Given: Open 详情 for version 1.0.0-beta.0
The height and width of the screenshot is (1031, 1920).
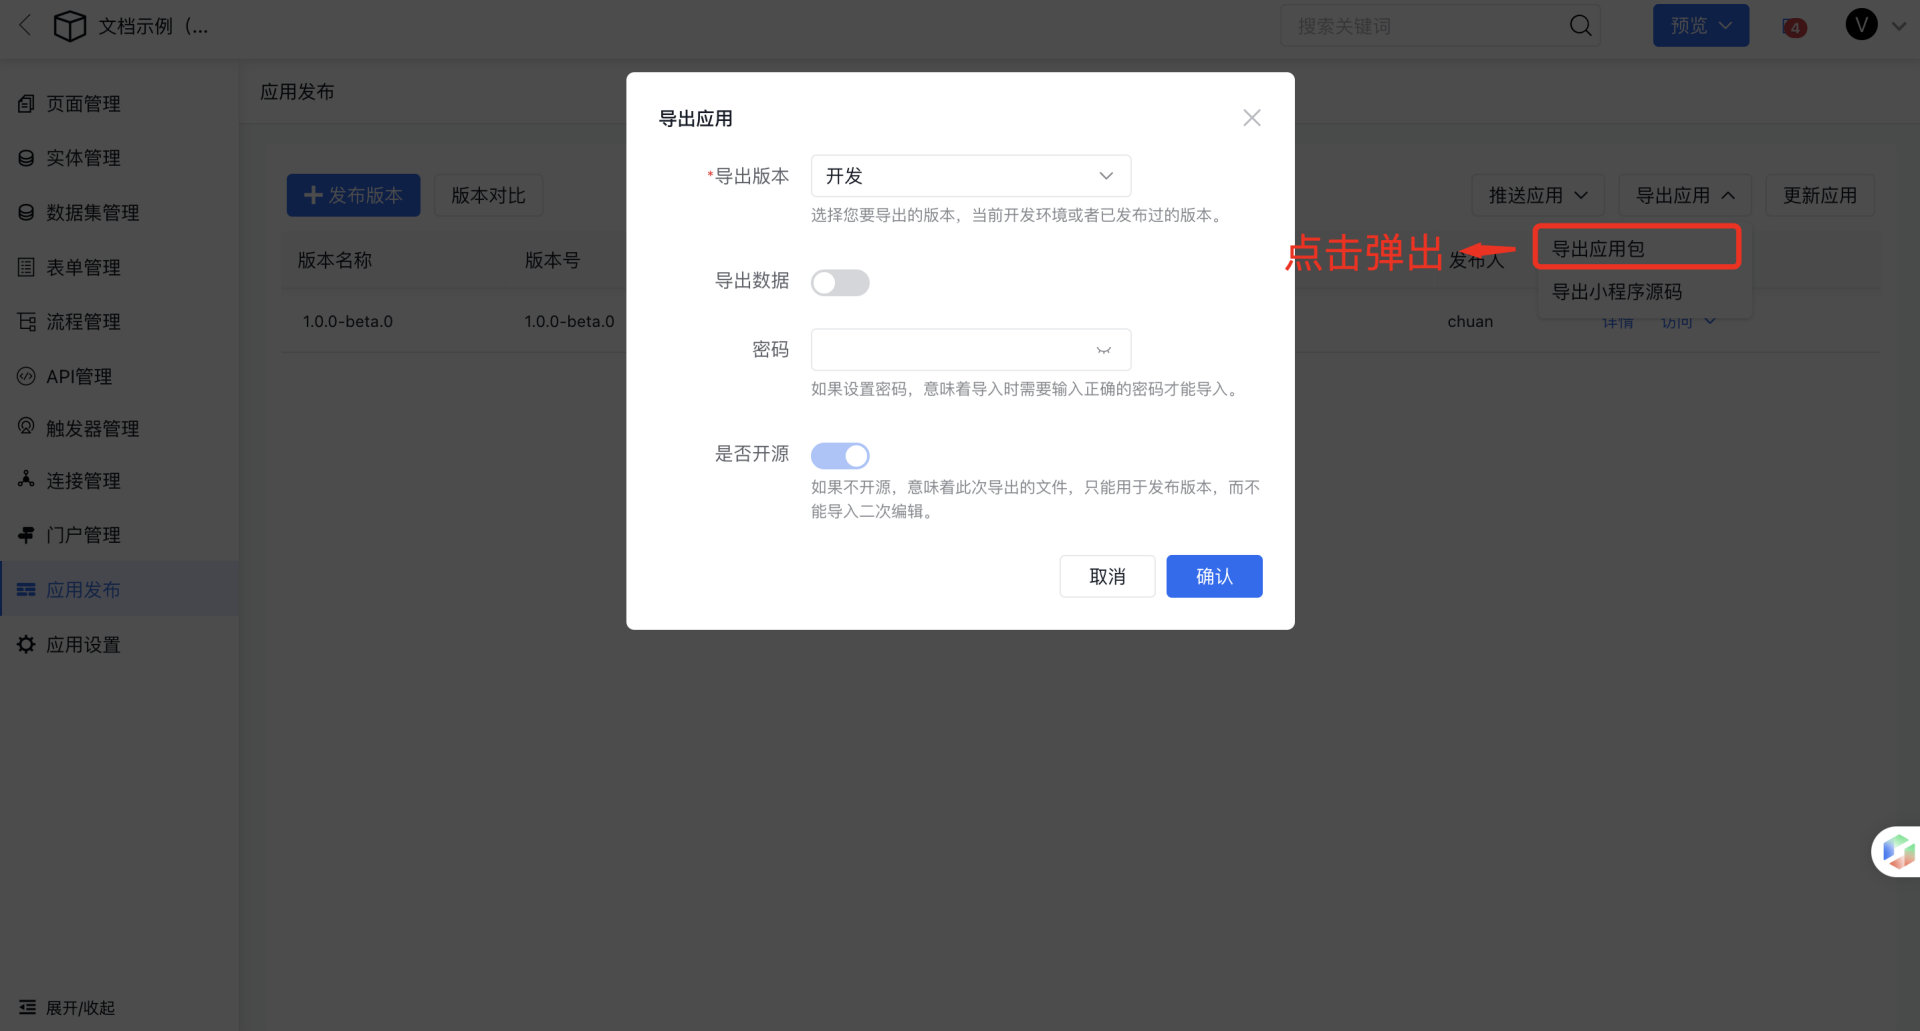Looking at the screenshot, I should (1617, 321).
